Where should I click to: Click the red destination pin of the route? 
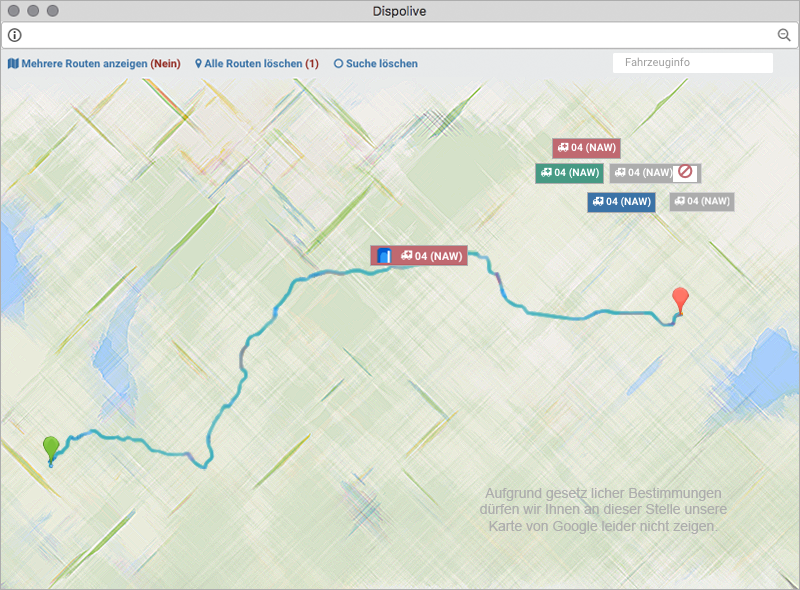coord(680,300)
